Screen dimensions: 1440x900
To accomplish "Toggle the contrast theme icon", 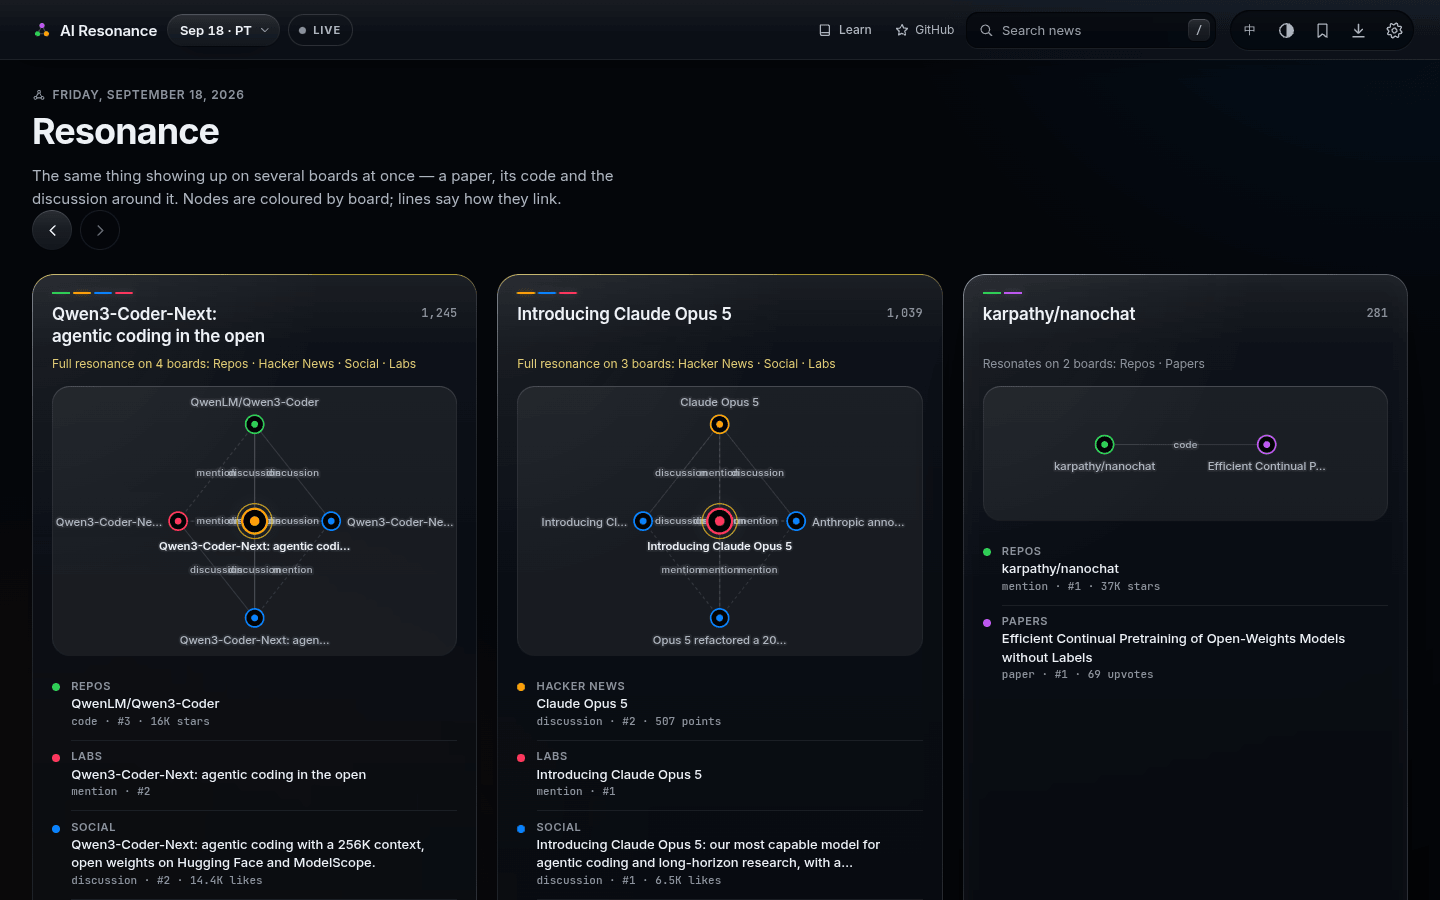I will point(1286,30).
